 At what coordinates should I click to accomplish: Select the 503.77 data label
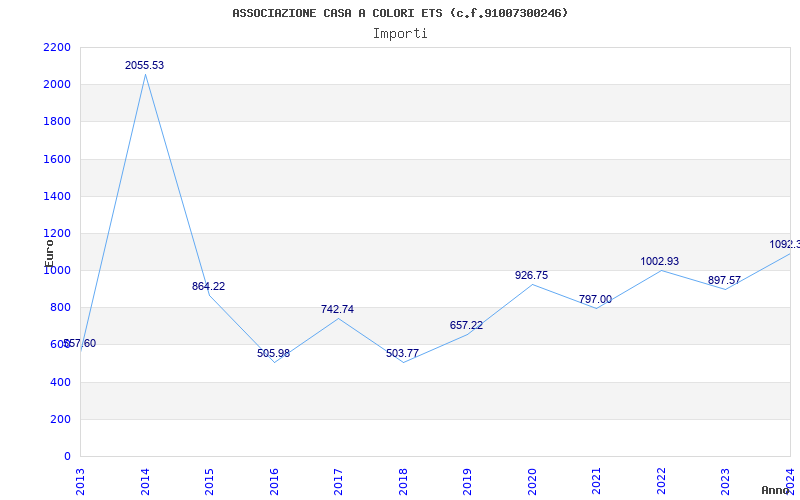tap(403, 353)
